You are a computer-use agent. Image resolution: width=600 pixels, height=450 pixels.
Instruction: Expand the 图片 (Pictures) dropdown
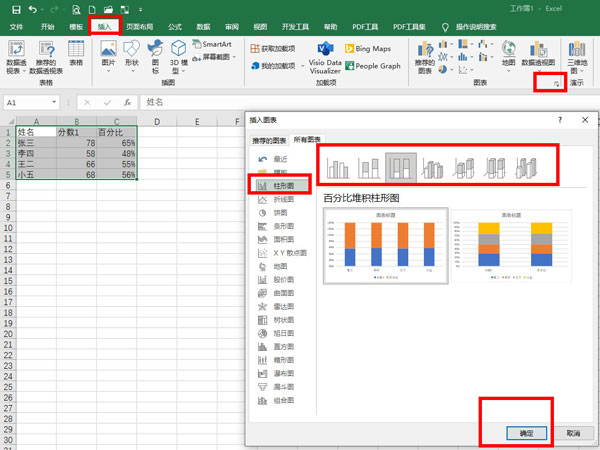[109, 60]
